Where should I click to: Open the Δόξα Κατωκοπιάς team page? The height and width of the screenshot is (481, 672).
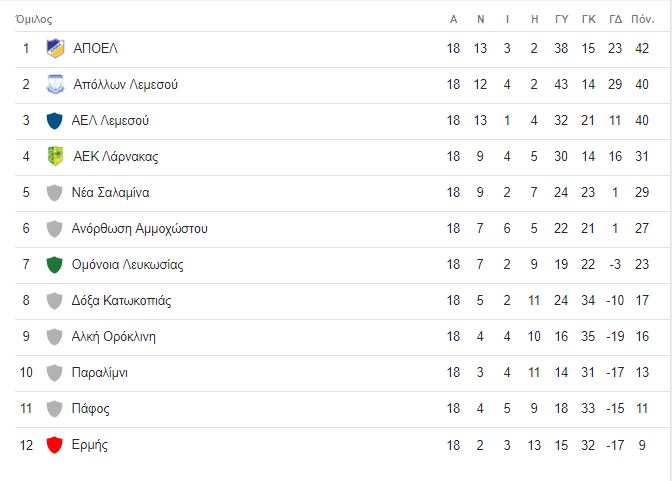(x=121, y=301)
